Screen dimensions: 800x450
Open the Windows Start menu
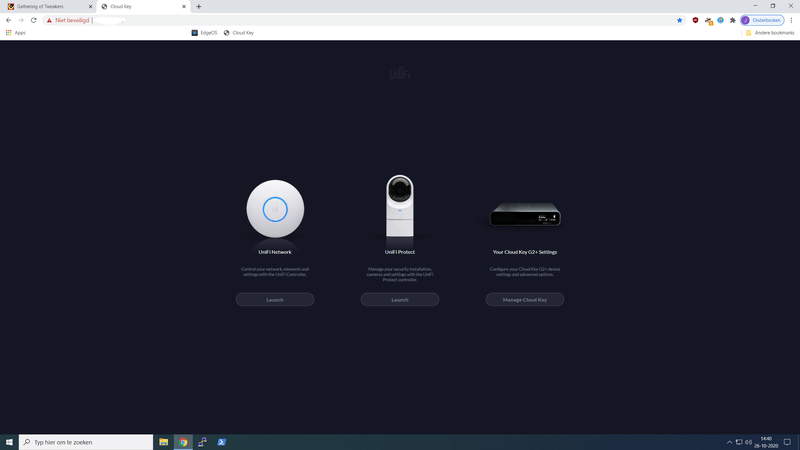[x=9, y=442]
